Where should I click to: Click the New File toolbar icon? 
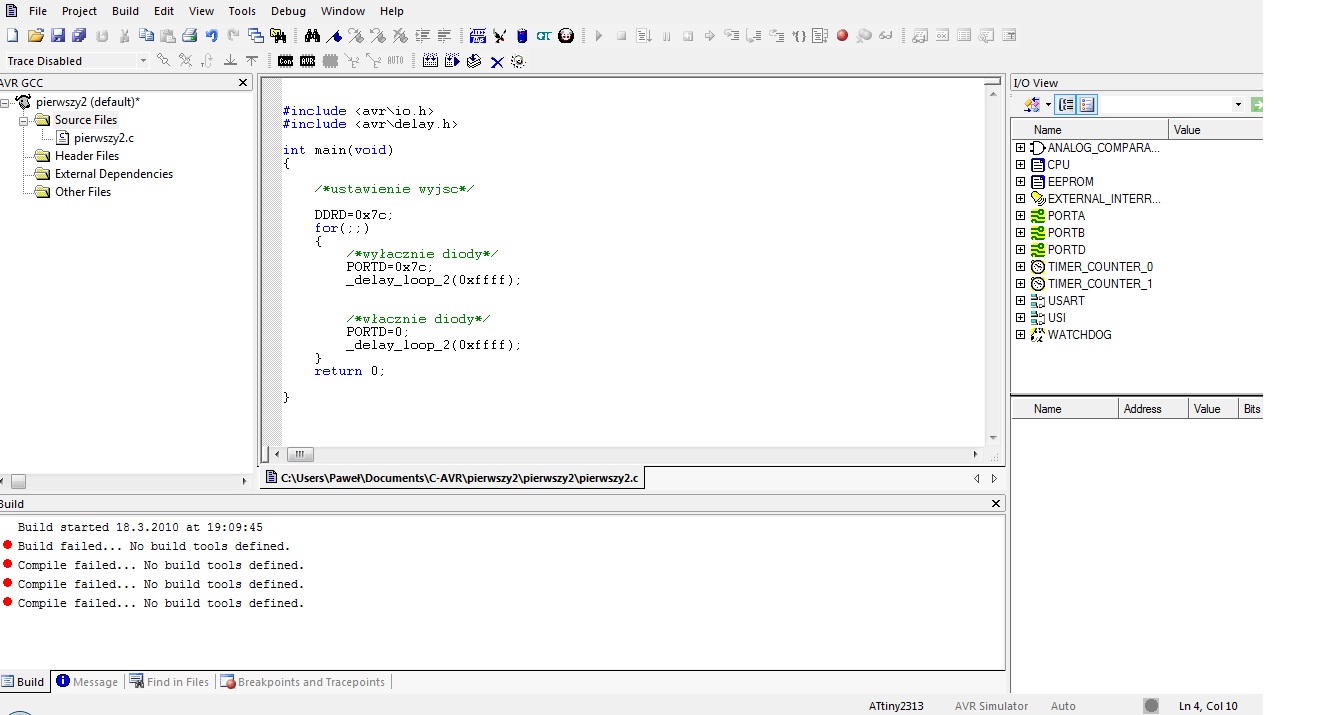(x=13, y=36)
